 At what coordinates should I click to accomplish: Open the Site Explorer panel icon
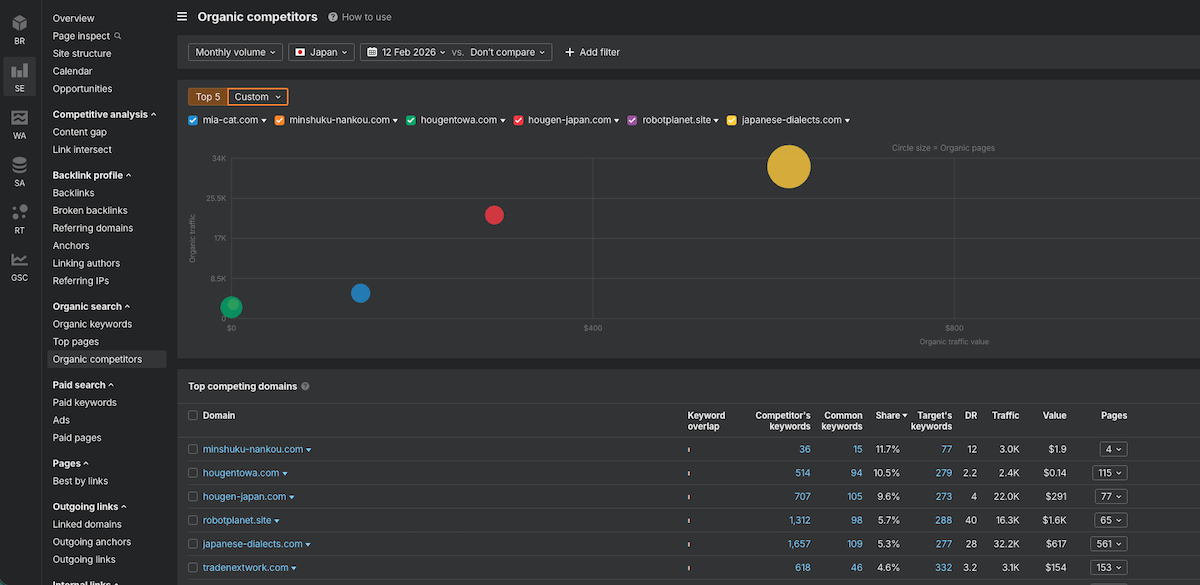click(18, 71)
